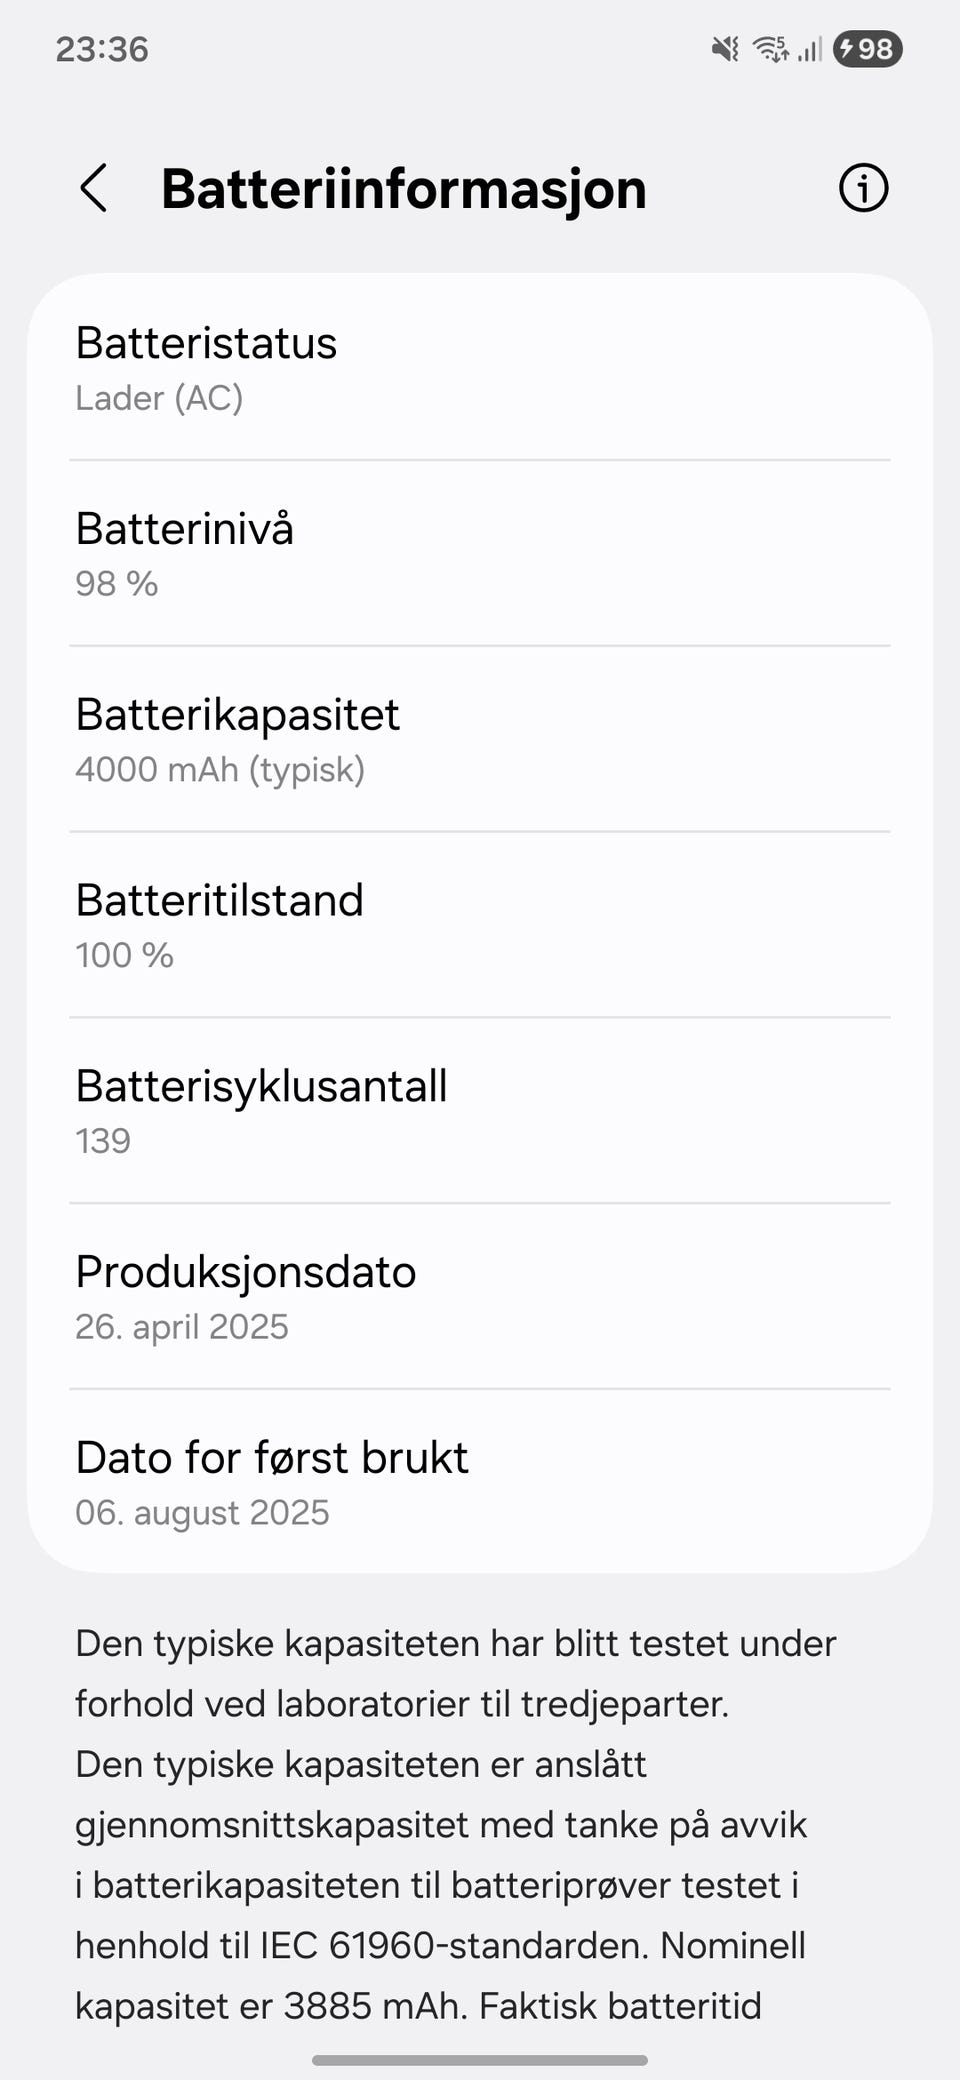Image resolution: width=960 pixels, height=2080 pixels.
Task: Select the Batterinivå row
Action: [x=480, y=554]
